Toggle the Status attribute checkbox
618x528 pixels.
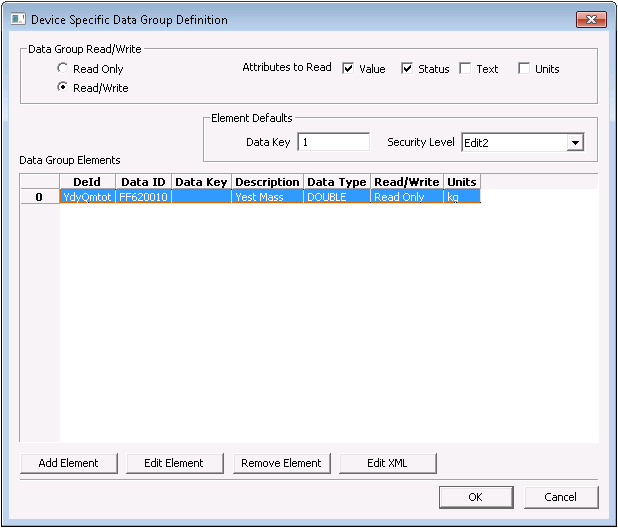(x=407, y=69)
